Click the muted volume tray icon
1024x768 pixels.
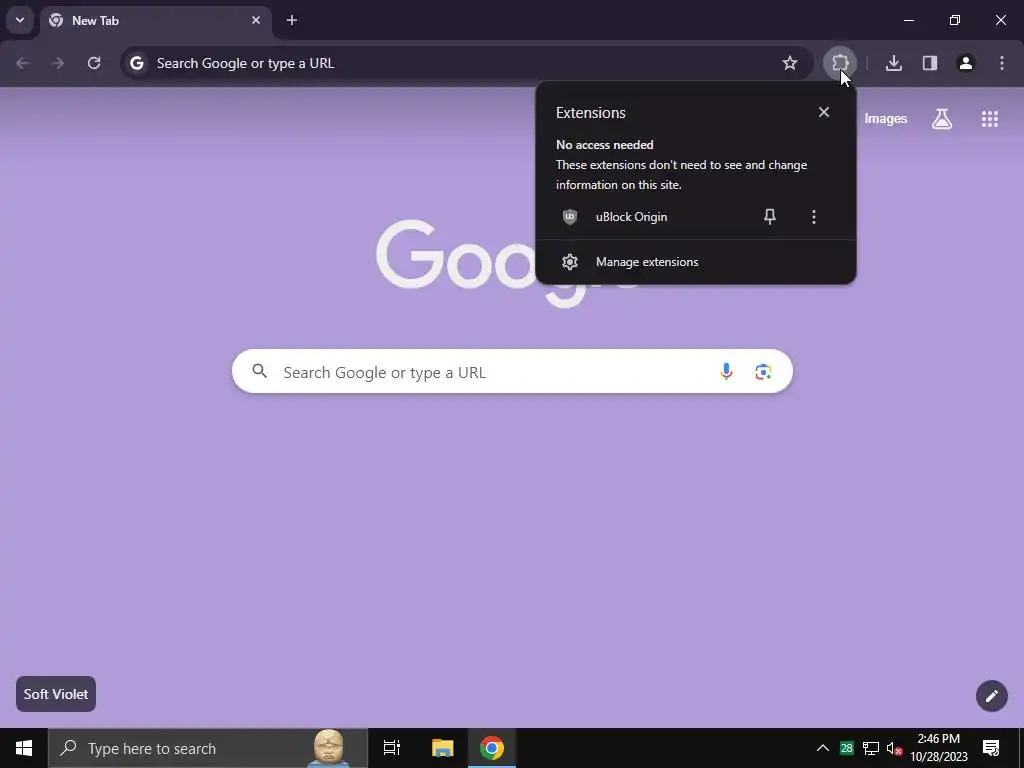895,748
